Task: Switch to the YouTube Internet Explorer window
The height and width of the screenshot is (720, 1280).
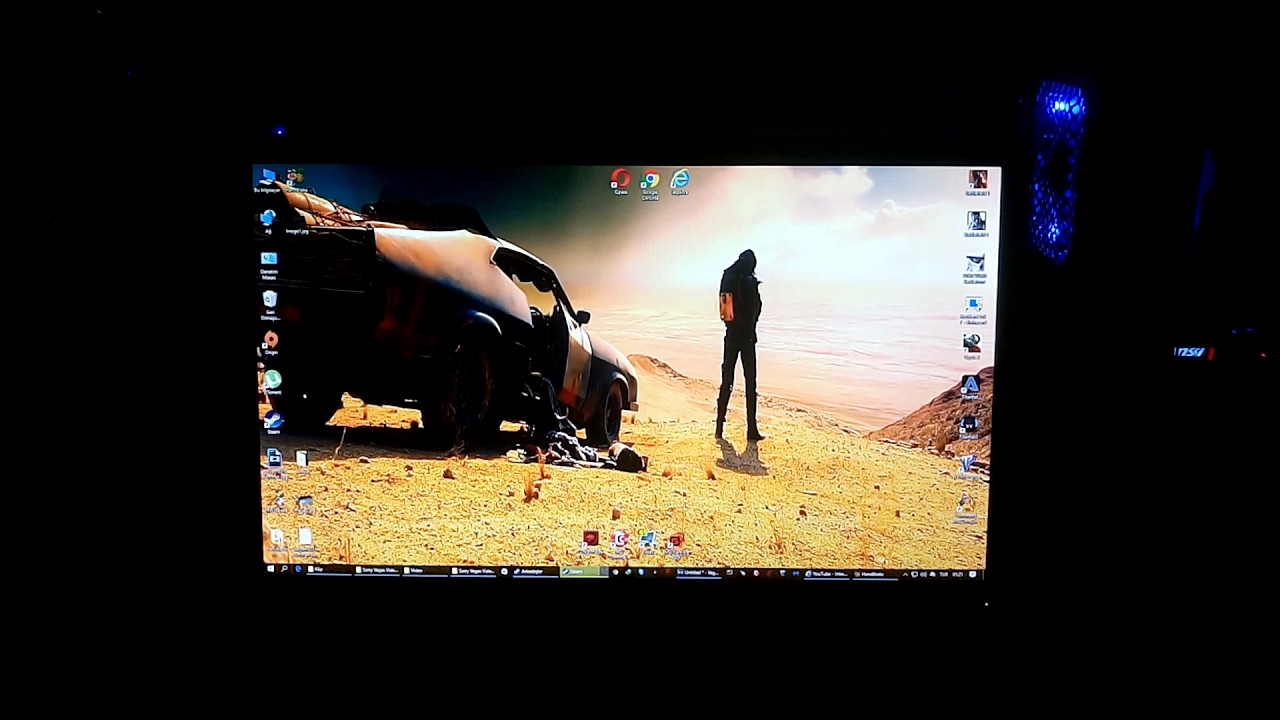Action: 827,574
